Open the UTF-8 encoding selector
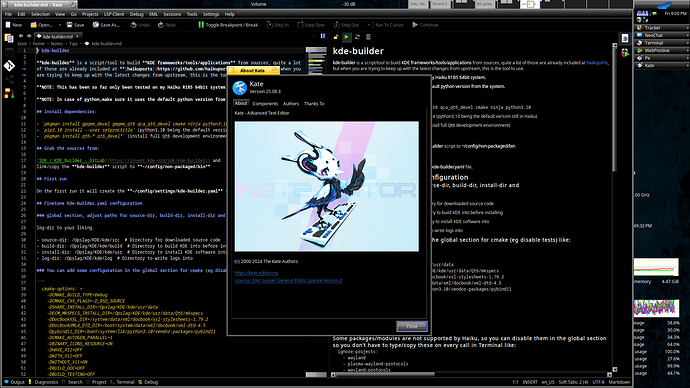 click(598, 382)
